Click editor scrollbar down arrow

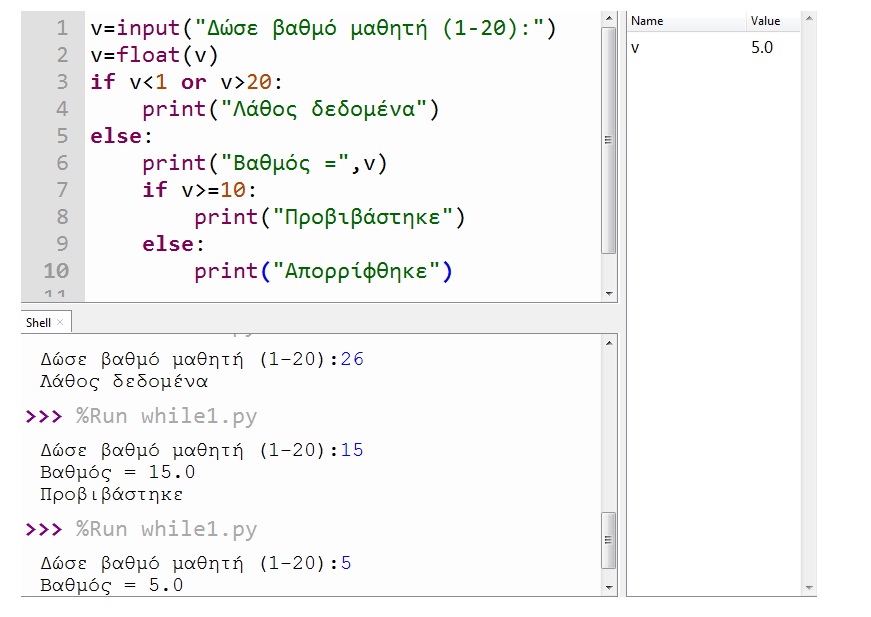pyautogui.click(x=609, y=294)
